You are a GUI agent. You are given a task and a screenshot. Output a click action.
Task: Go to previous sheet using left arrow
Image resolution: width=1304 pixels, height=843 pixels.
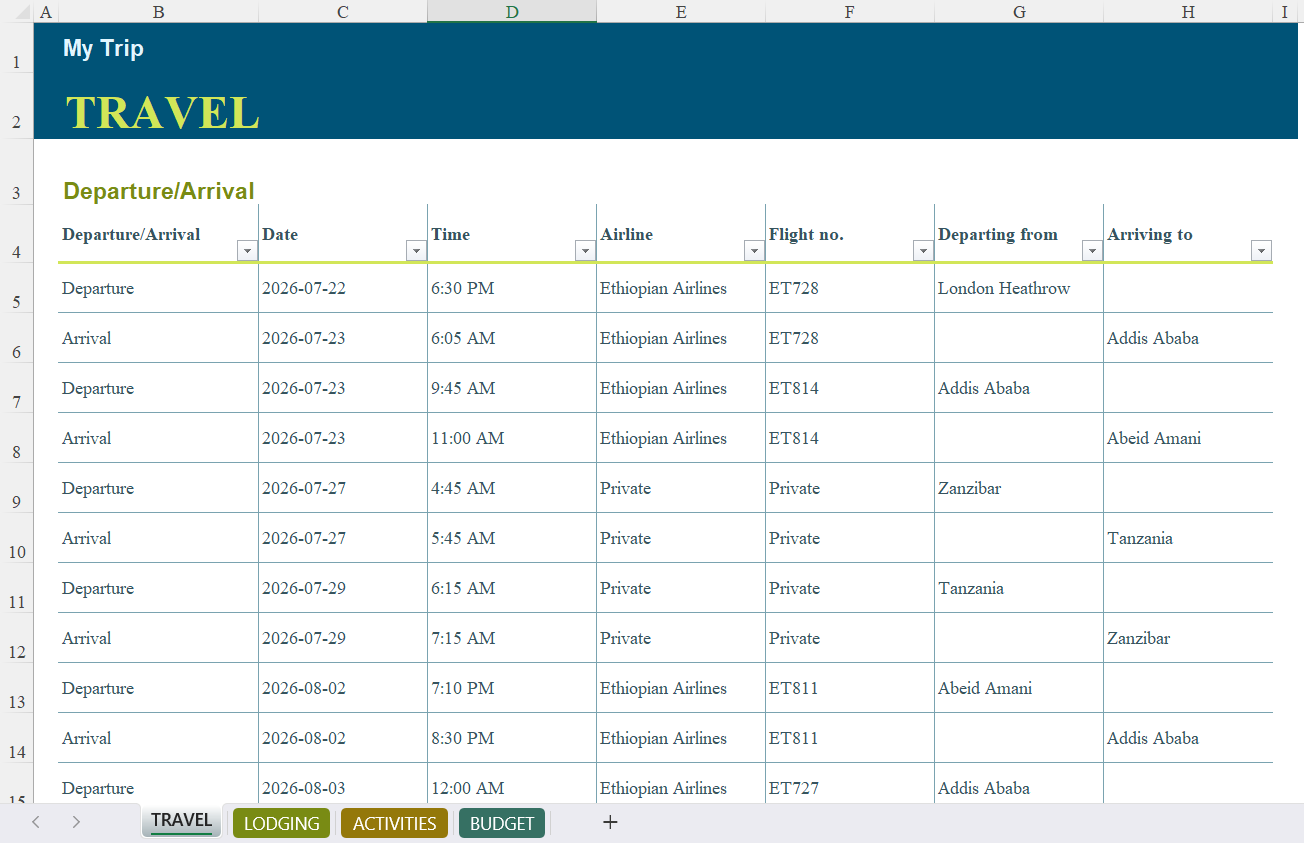click(36, 822)
